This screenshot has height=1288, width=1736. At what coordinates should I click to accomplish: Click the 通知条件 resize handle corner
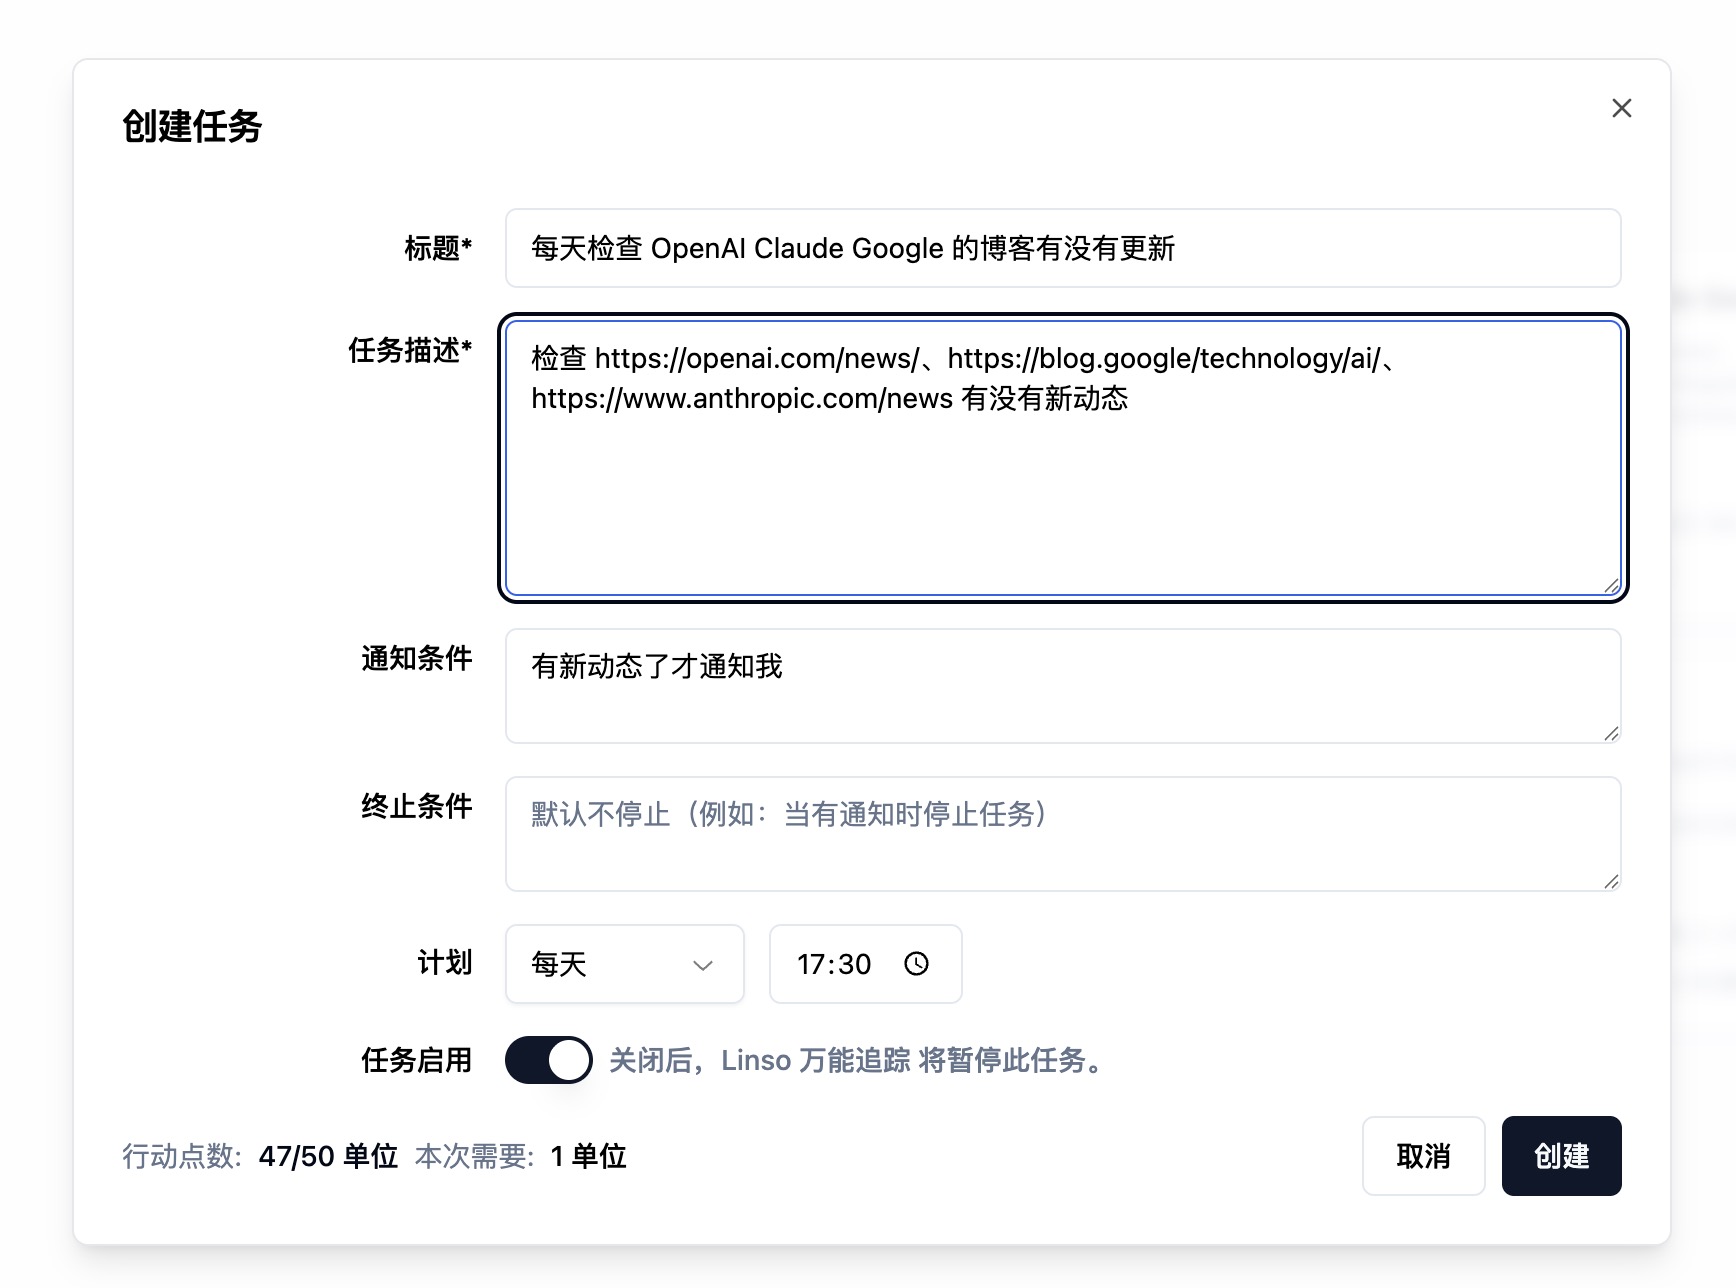click(x=1611, y=734)
